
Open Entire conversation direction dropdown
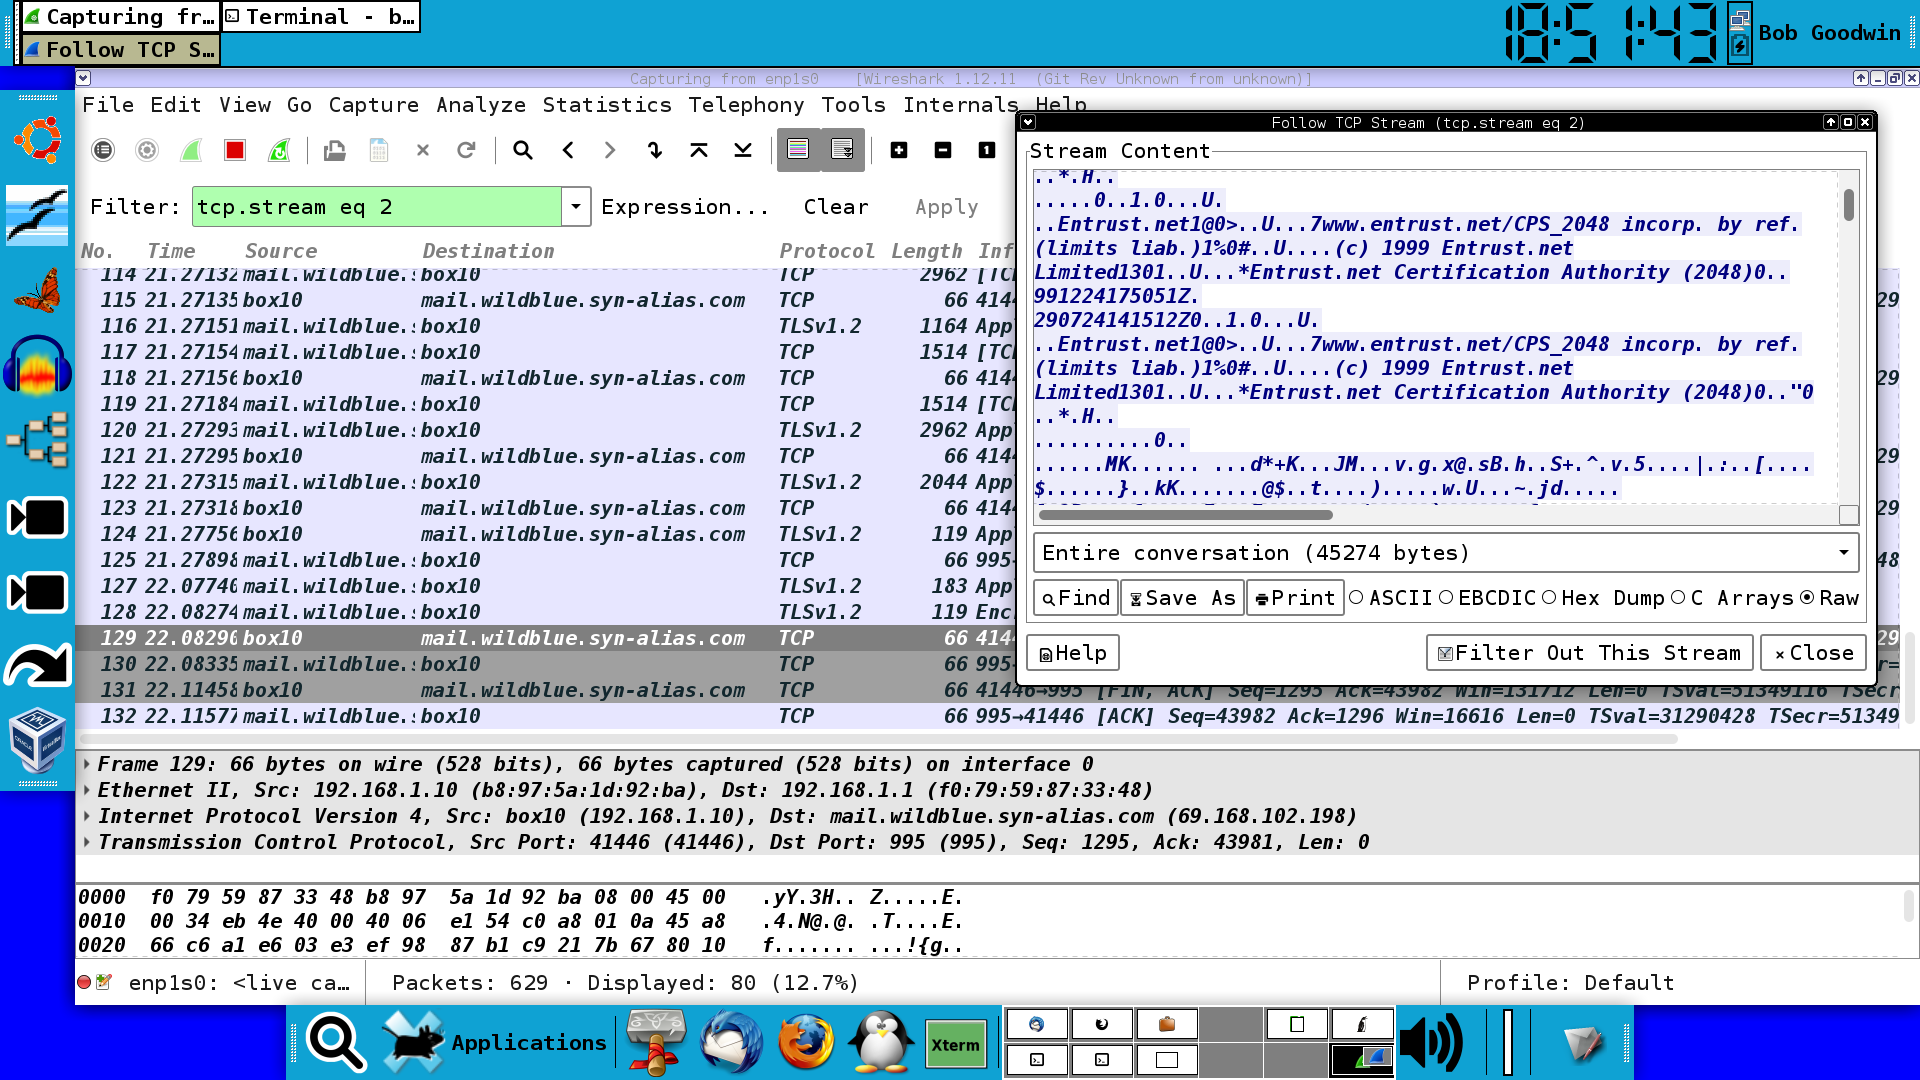point(1446,553)
